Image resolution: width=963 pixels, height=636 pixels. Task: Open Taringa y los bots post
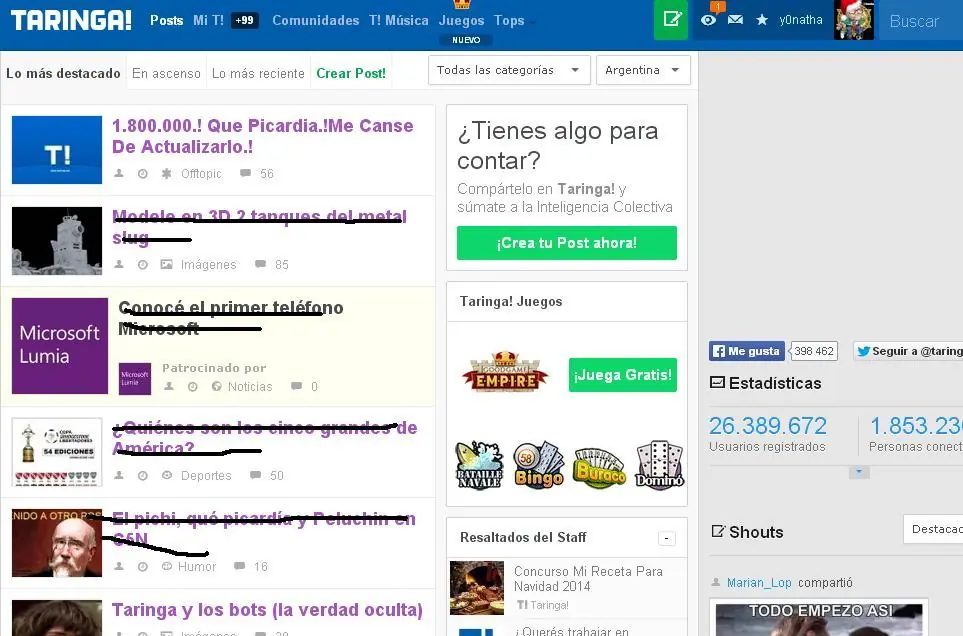click(267, 610)
